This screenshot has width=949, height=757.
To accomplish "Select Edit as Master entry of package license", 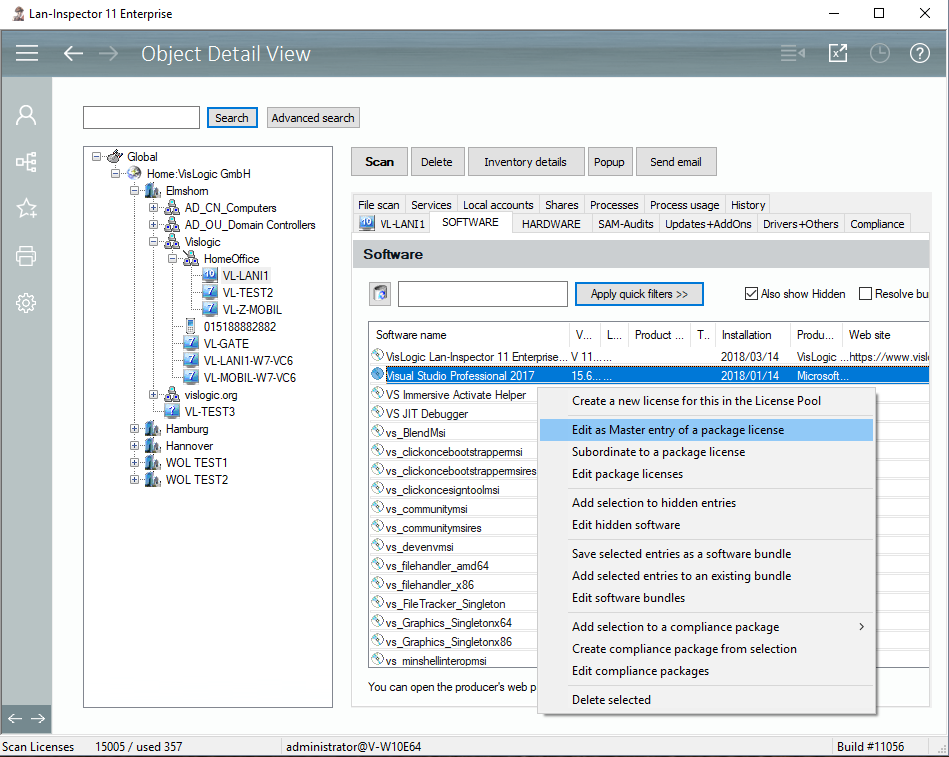I will 677,430.
